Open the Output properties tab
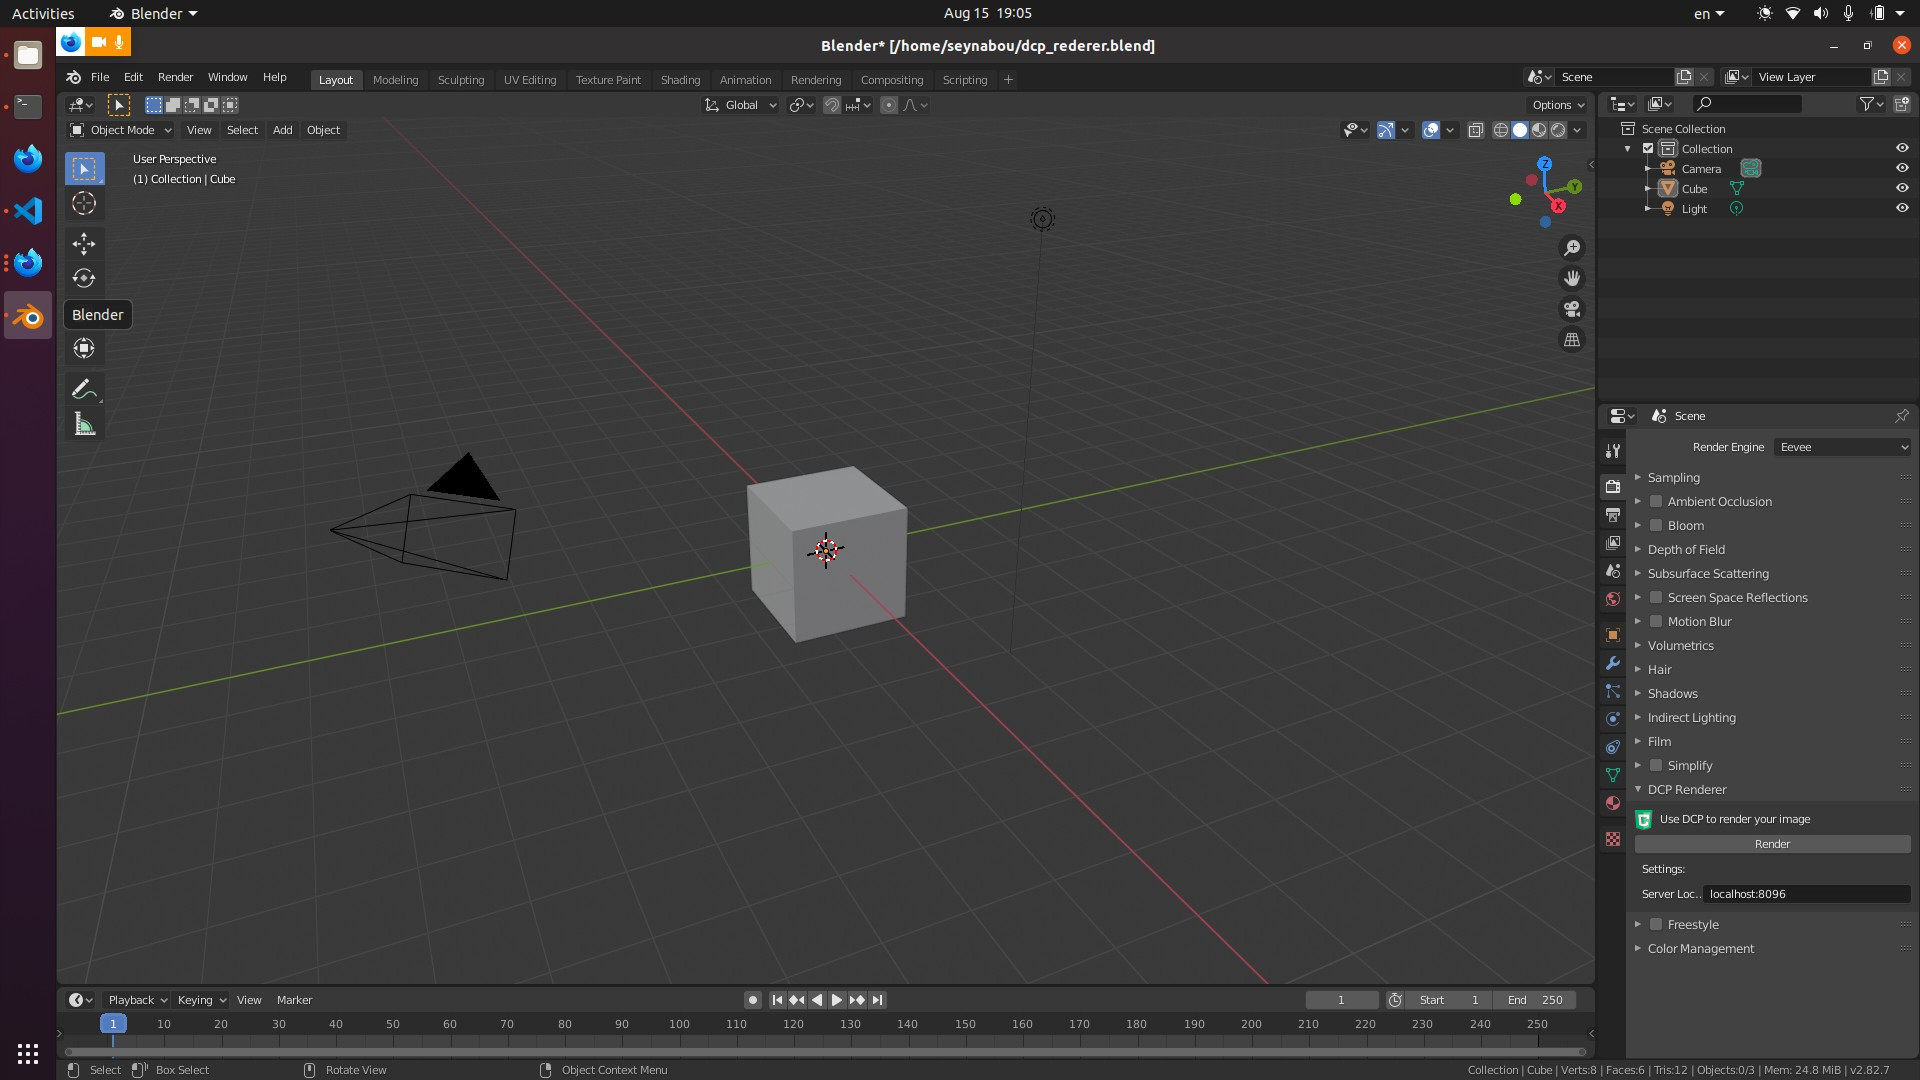 [x=1612, y=515]
